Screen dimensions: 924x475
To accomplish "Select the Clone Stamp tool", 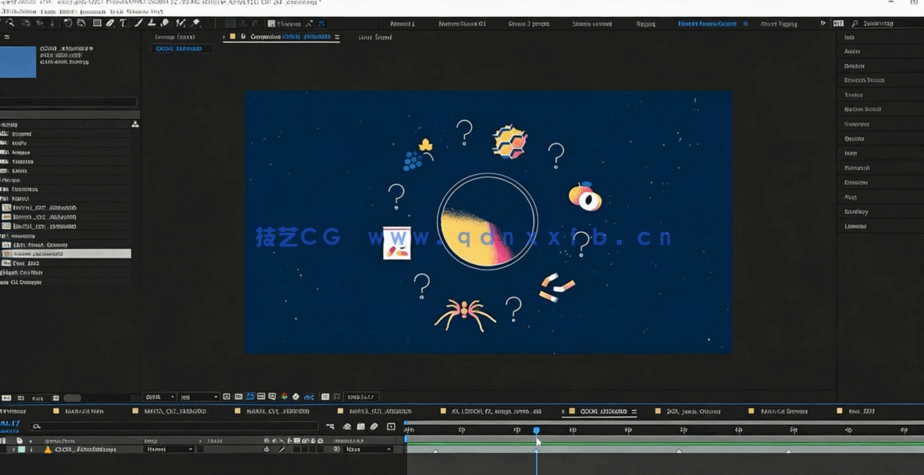I will click(151, 23).
